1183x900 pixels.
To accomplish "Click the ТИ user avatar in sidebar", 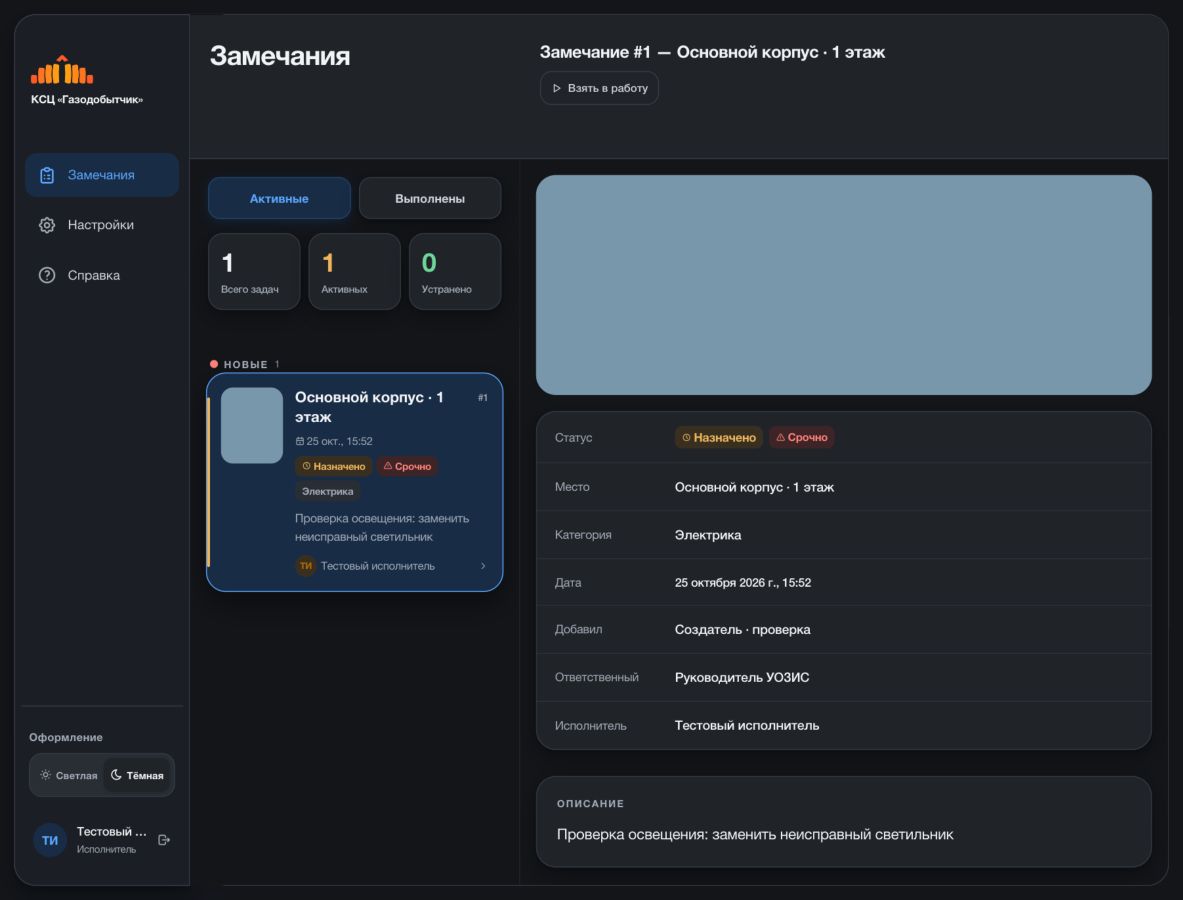I will pos(50,840).
